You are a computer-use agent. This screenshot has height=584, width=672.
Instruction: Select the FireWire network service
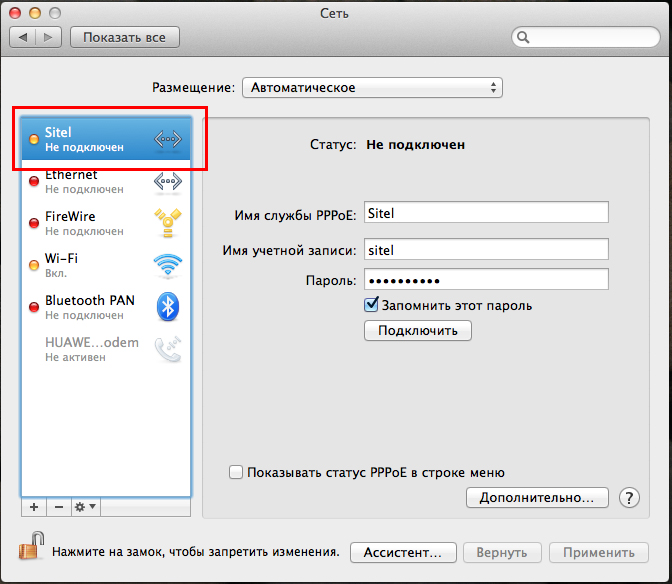(x=105, y=223)
